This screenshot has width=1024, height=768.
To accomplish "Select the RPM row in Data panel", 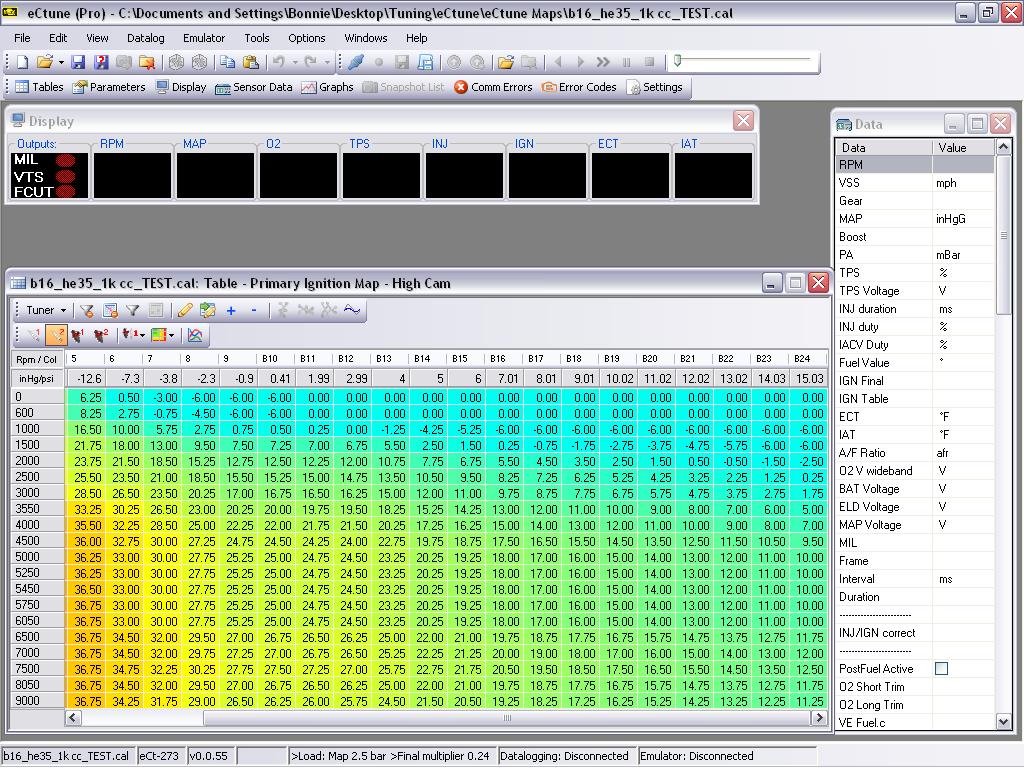I will (x=914, y=165).
